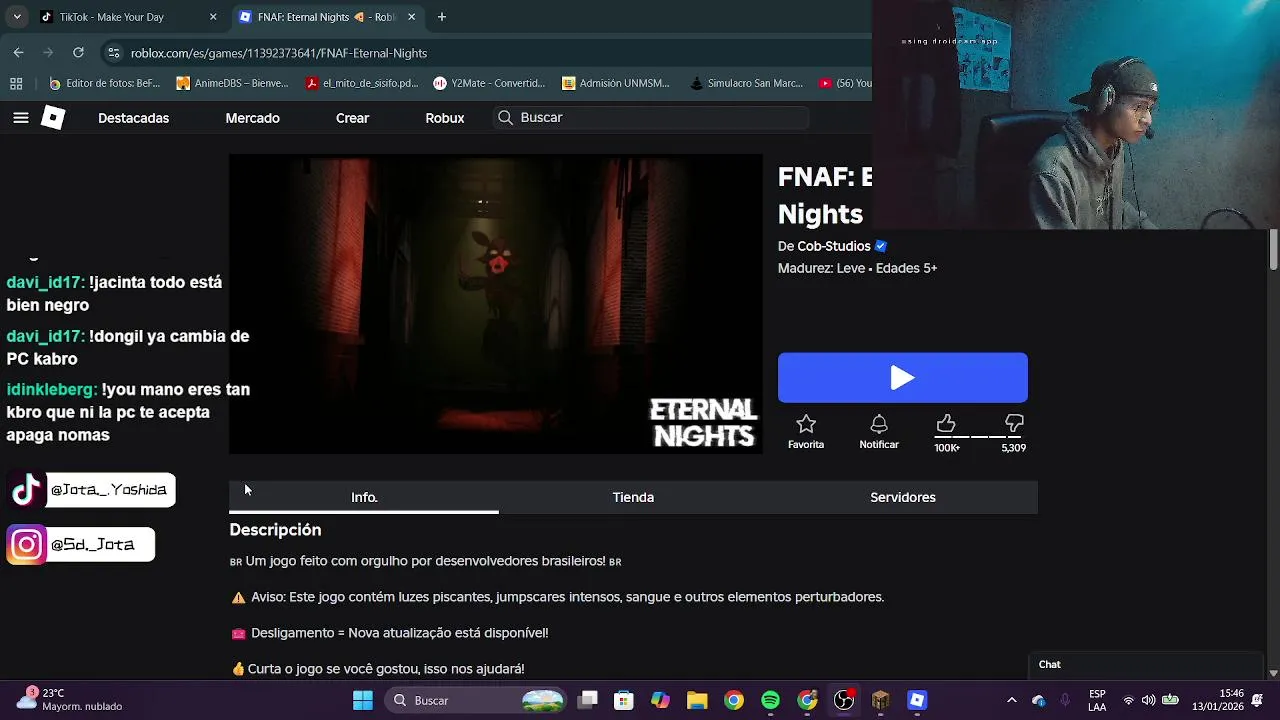Viewport: 1280px width, 720px height.
Task: Switch ESP LAA keyboard language
Action: (1097, 700)
